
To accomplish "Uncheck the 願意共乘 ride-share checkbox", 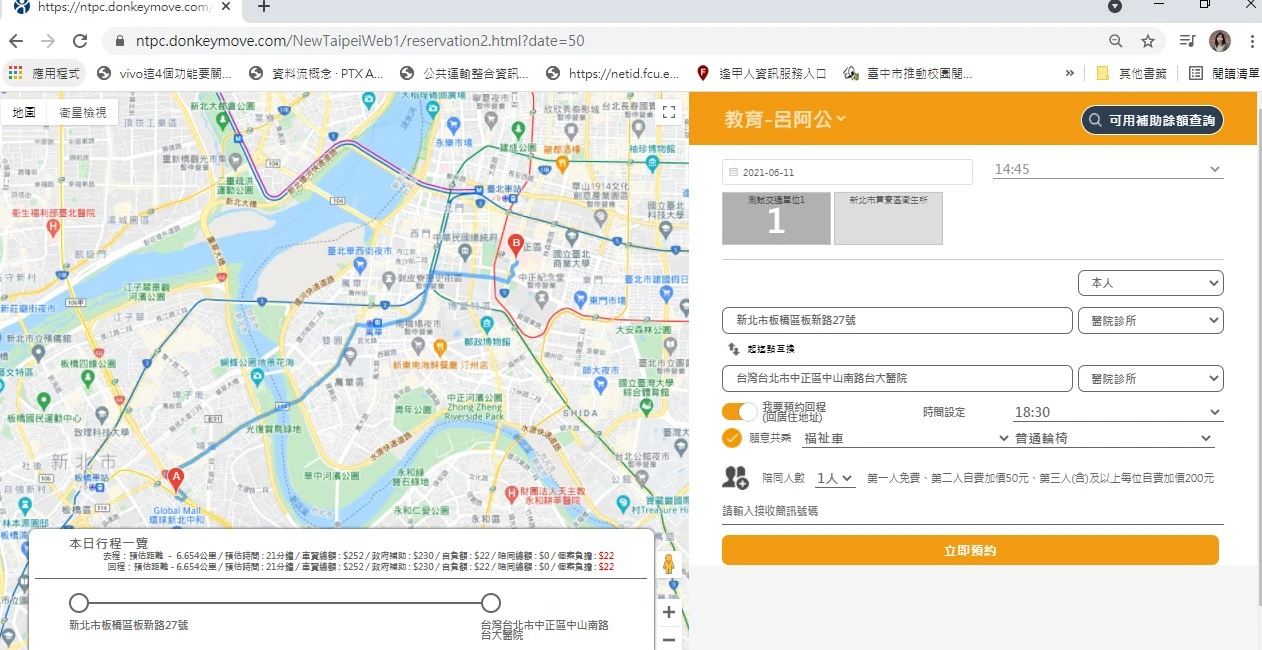I will [733, 438].
